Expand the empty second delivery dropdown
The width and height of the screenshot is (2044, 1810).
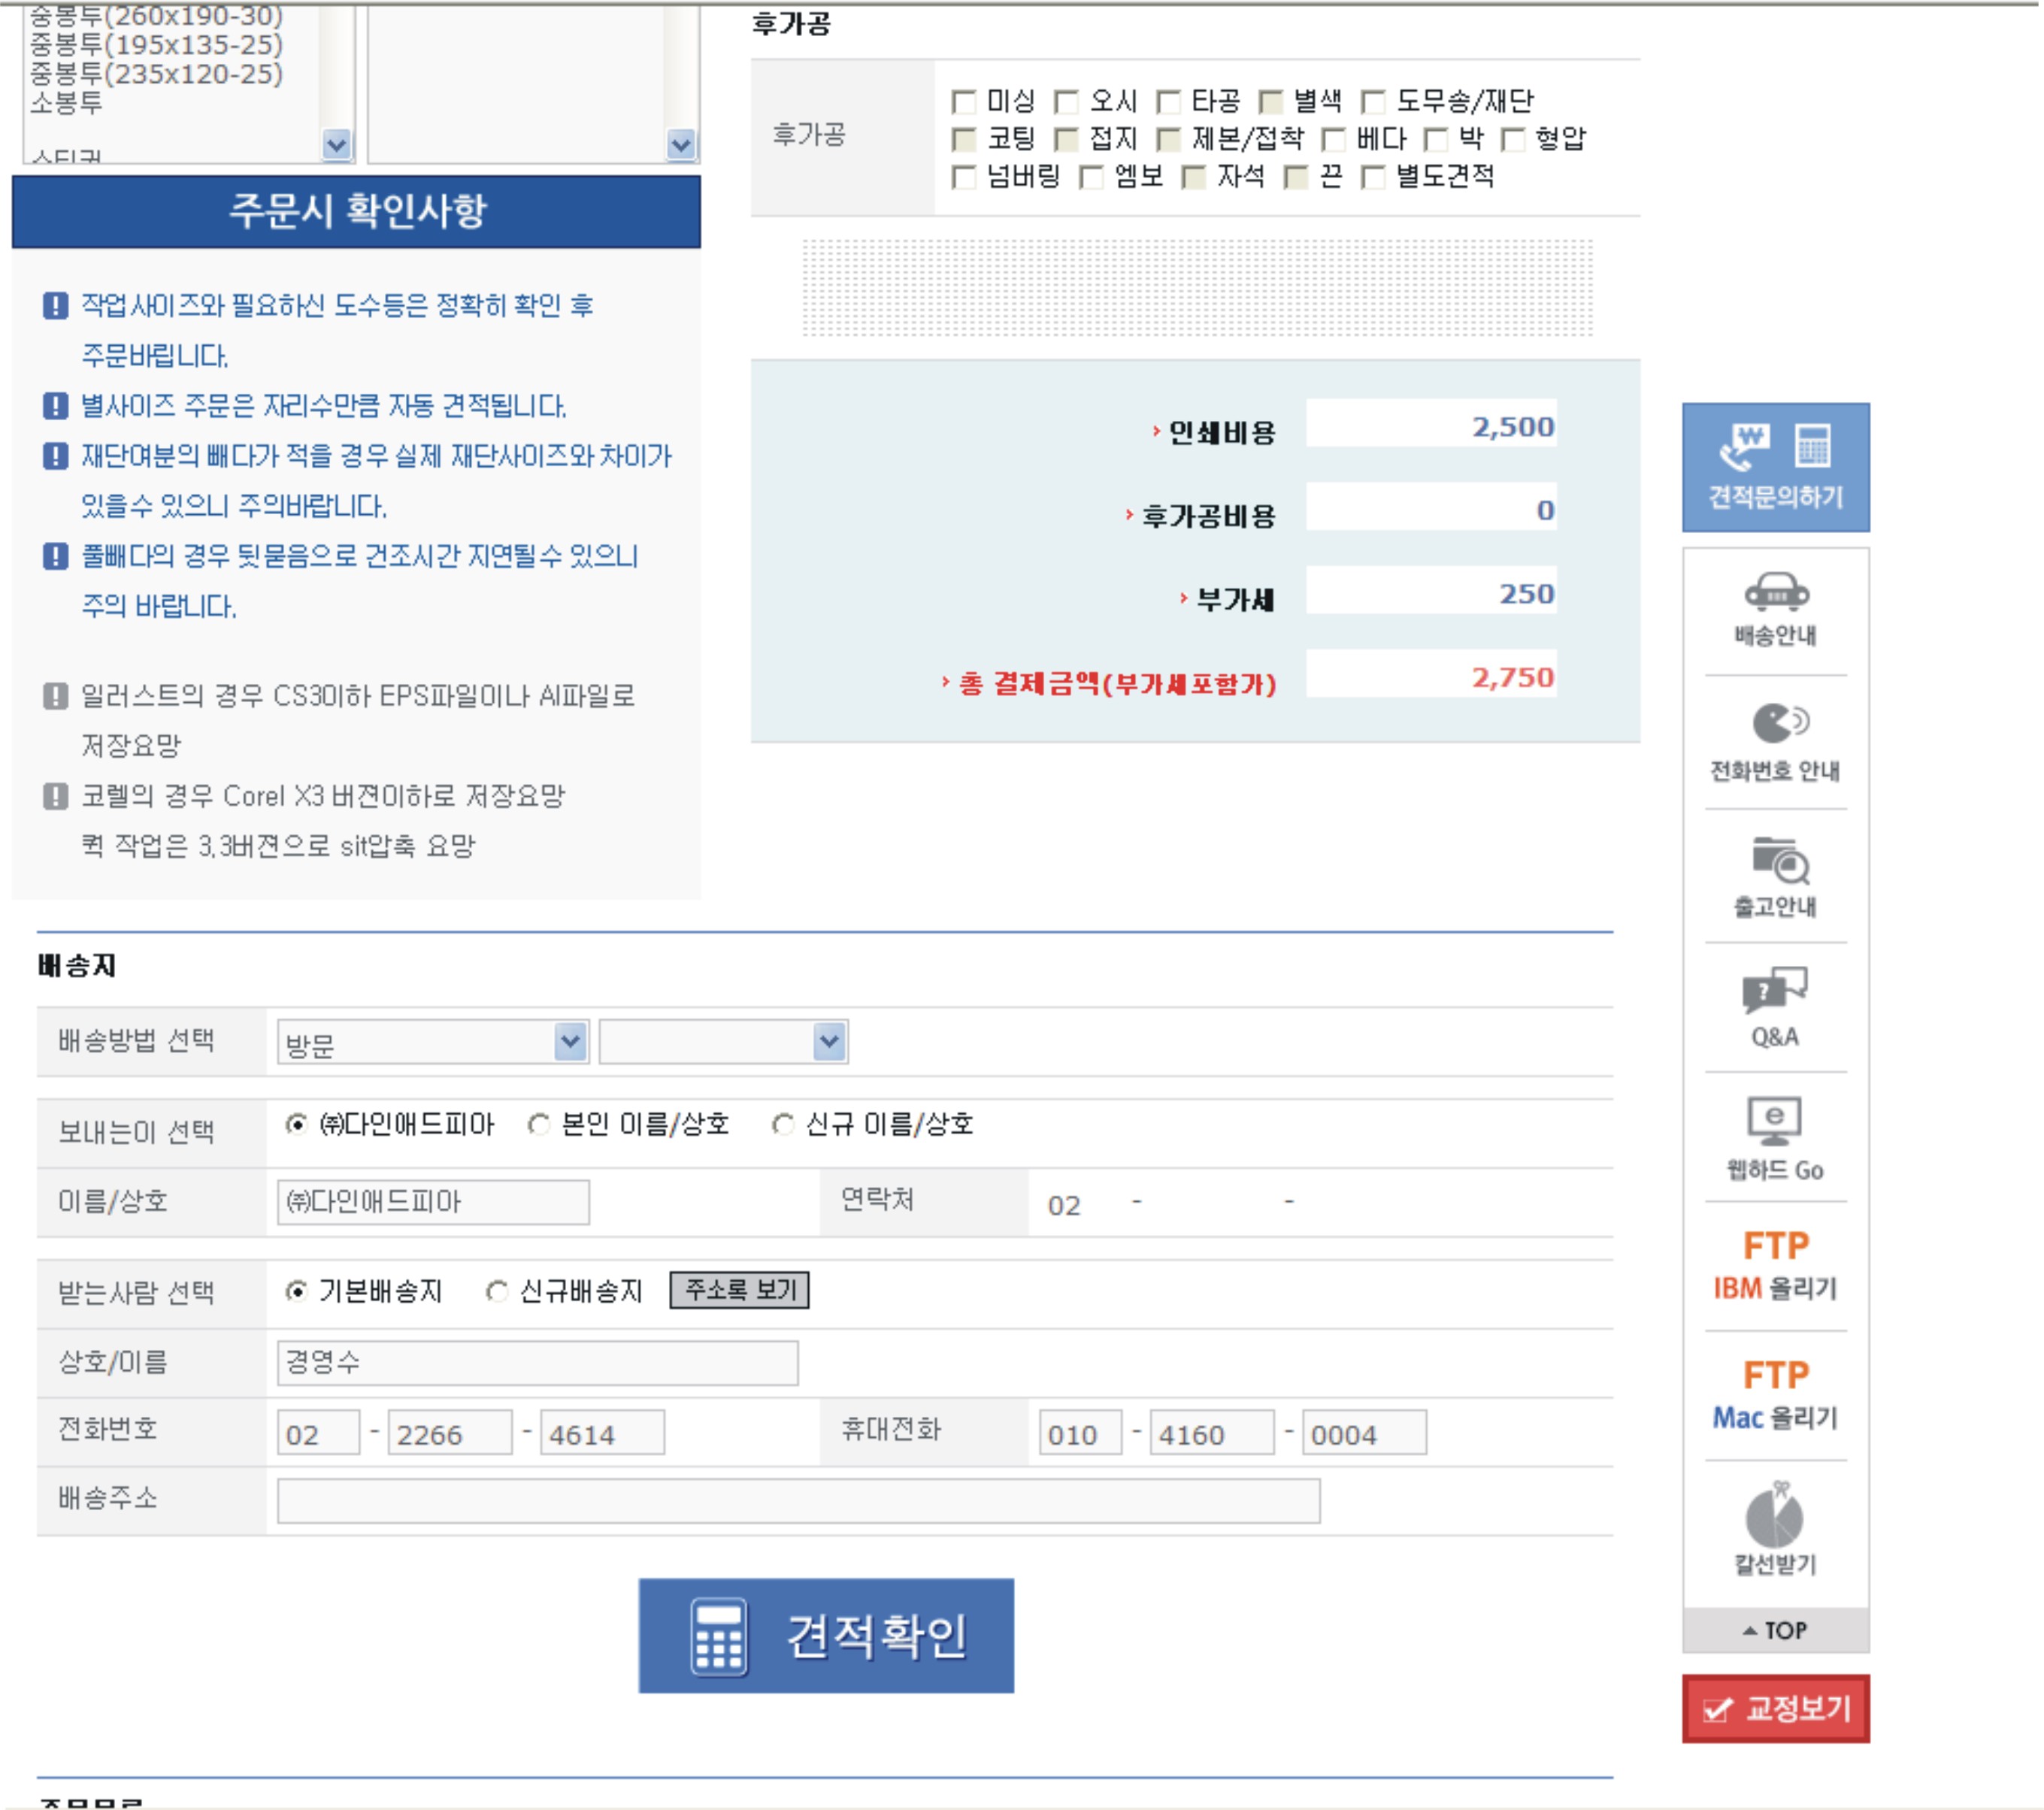pyautogui.click(x=723, y=1043)
